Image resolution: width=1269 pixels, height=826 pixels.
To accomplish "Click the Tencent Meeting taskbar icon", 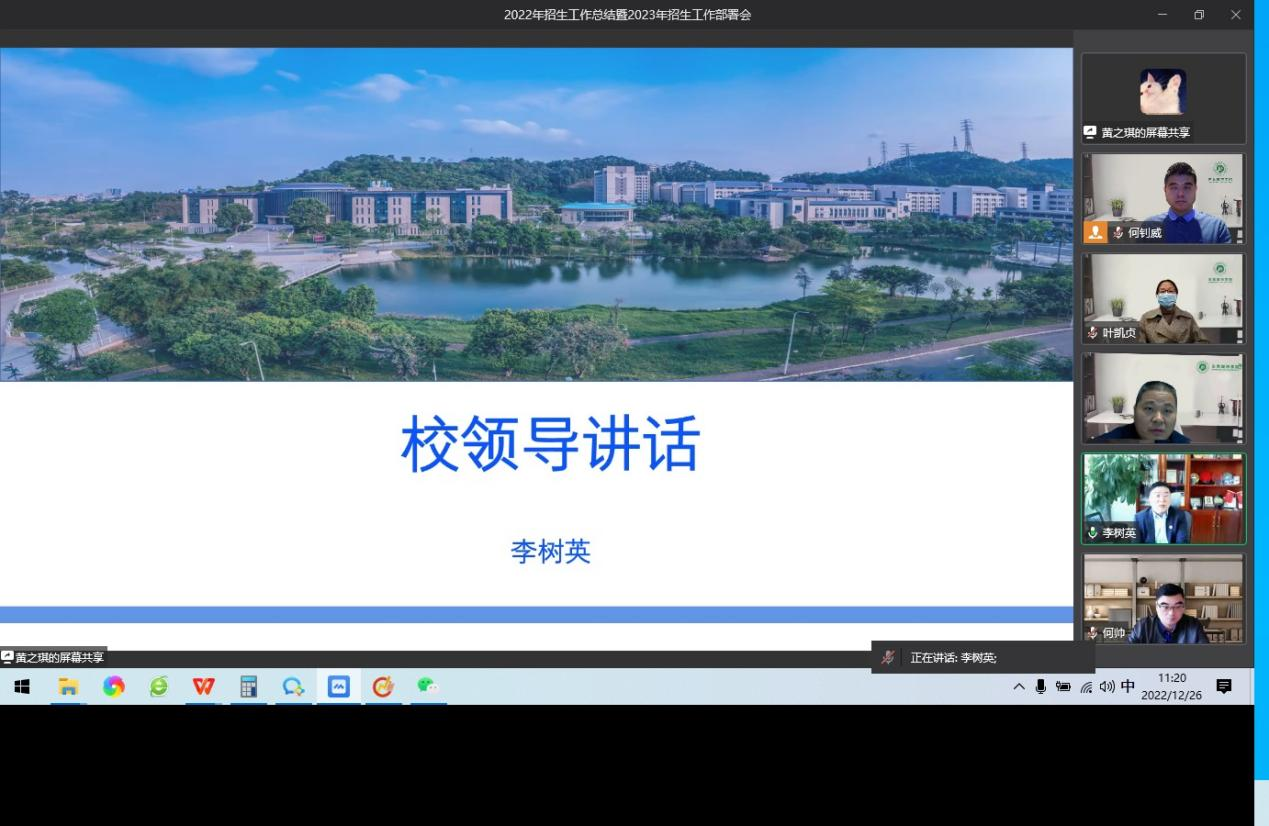I will (338, 686).
